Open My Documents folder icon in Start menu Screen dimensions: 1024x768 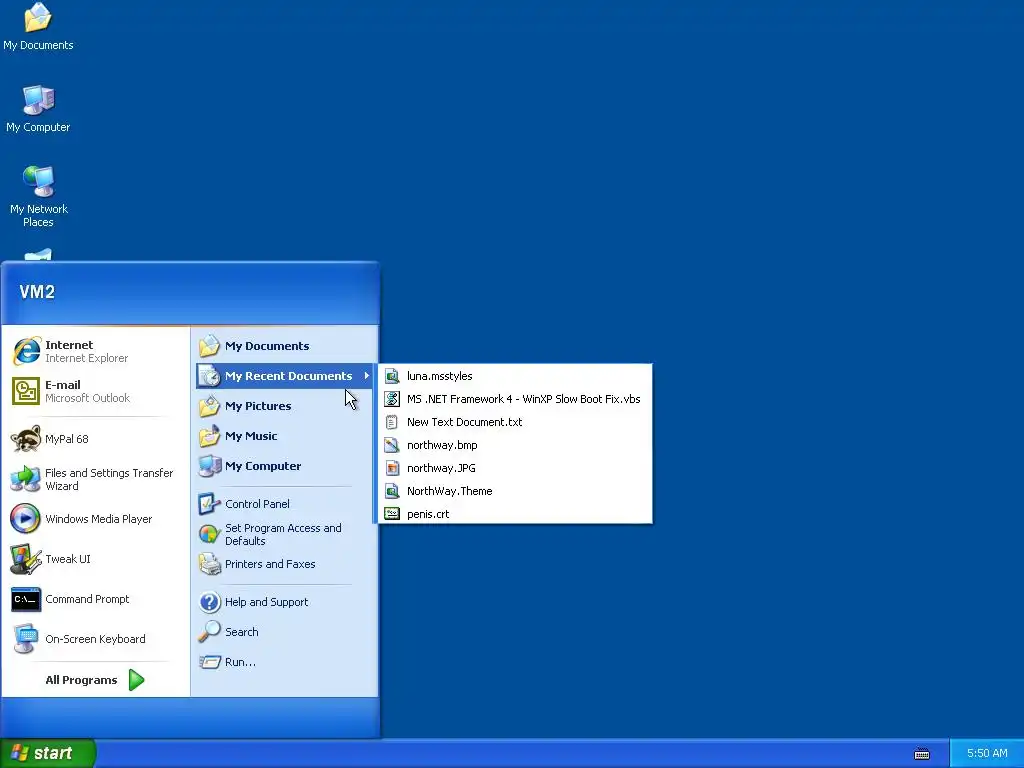210,346
